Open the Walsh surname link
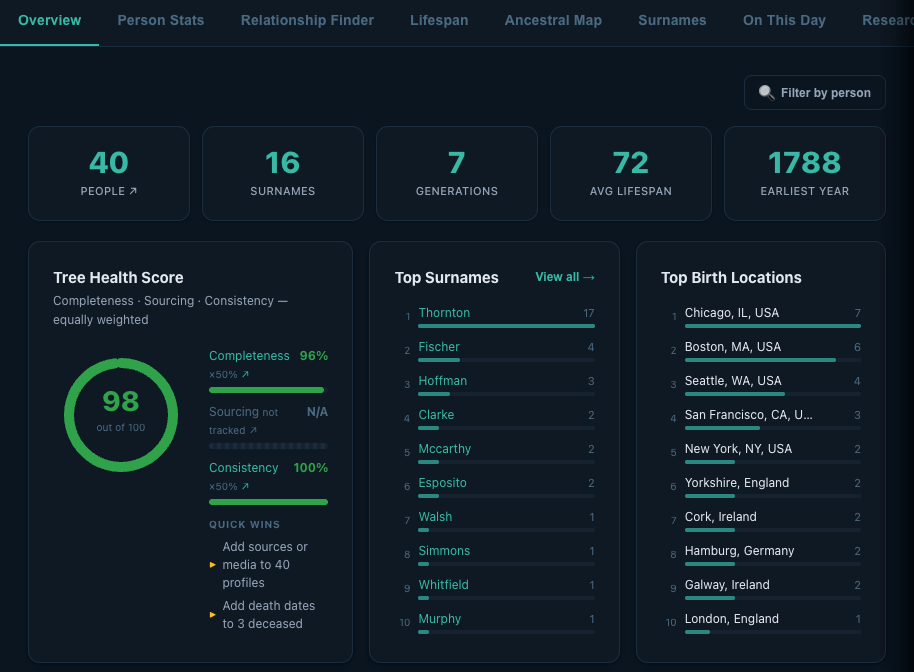This screenshot has width=914, height=672. pos(435,517)
